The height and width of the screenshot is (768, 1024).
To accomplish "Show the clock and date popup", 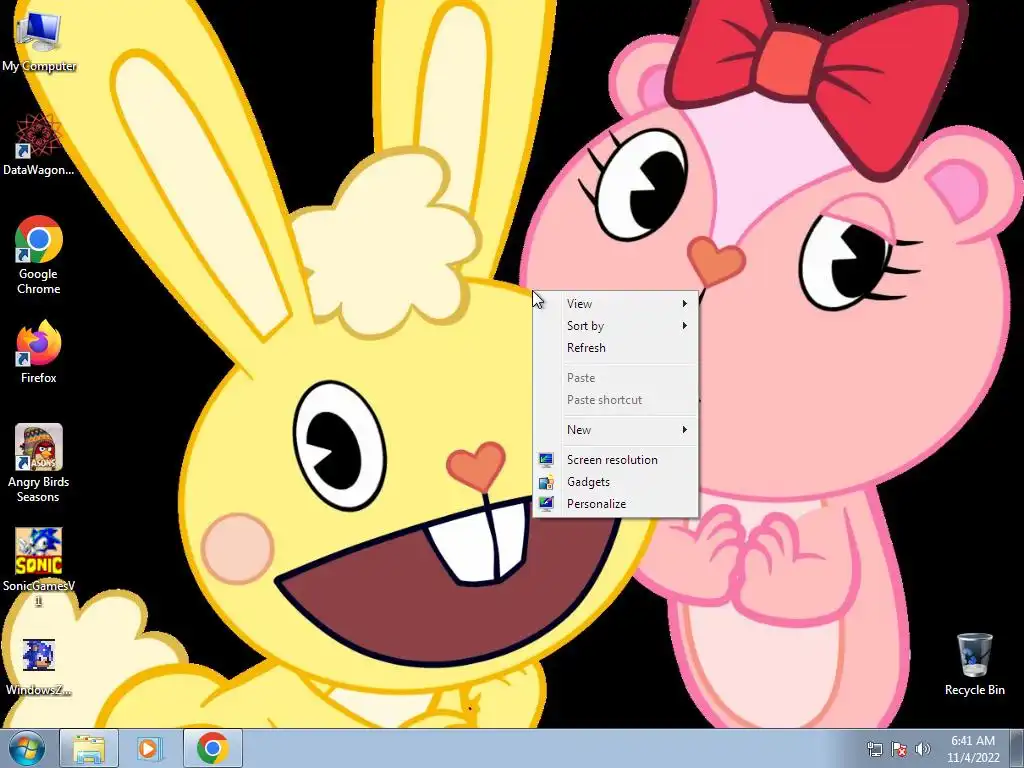I will coord(973,749).
